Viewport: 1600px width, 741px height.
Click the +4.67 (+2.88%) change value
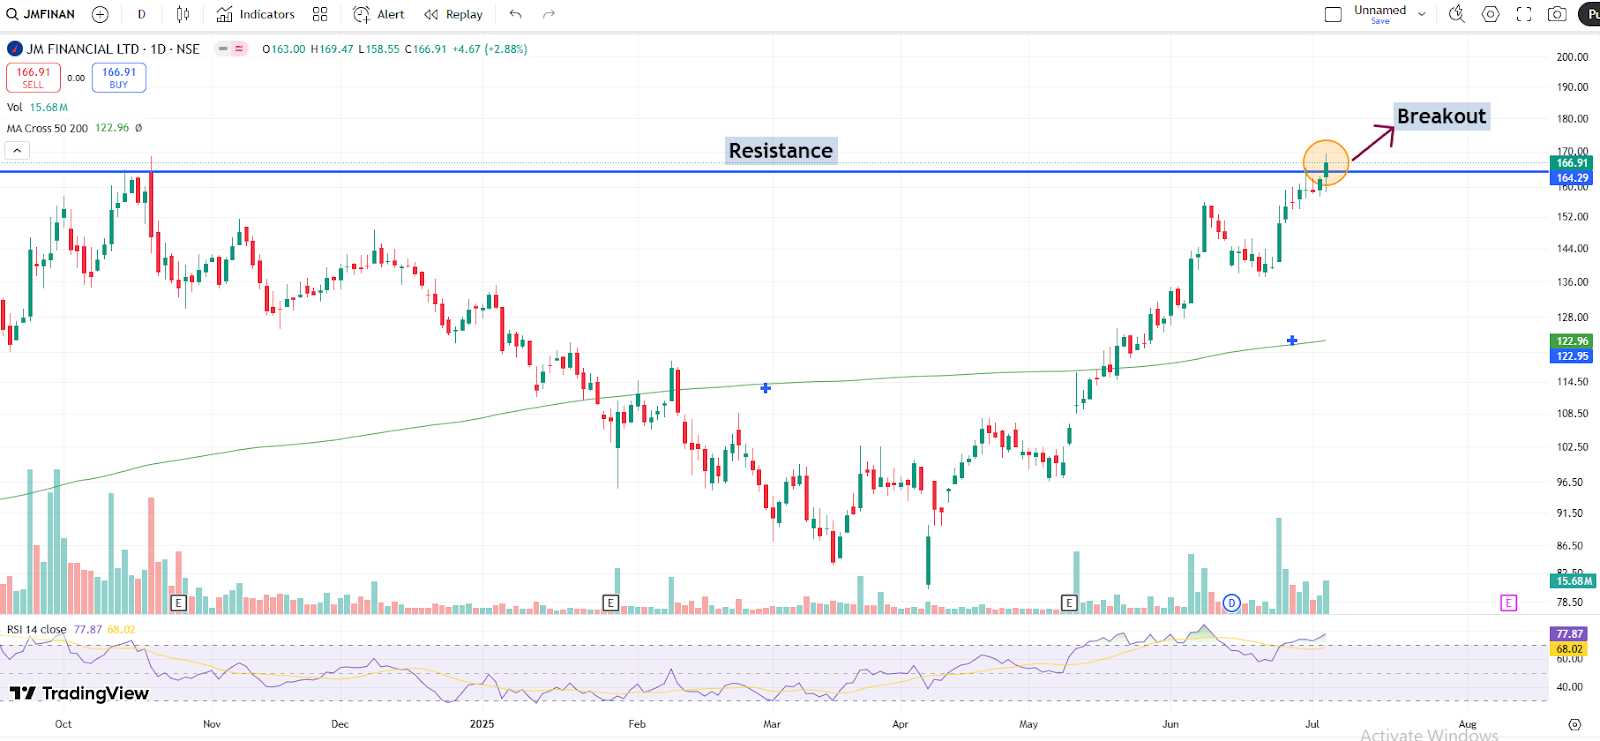point(490,49)
